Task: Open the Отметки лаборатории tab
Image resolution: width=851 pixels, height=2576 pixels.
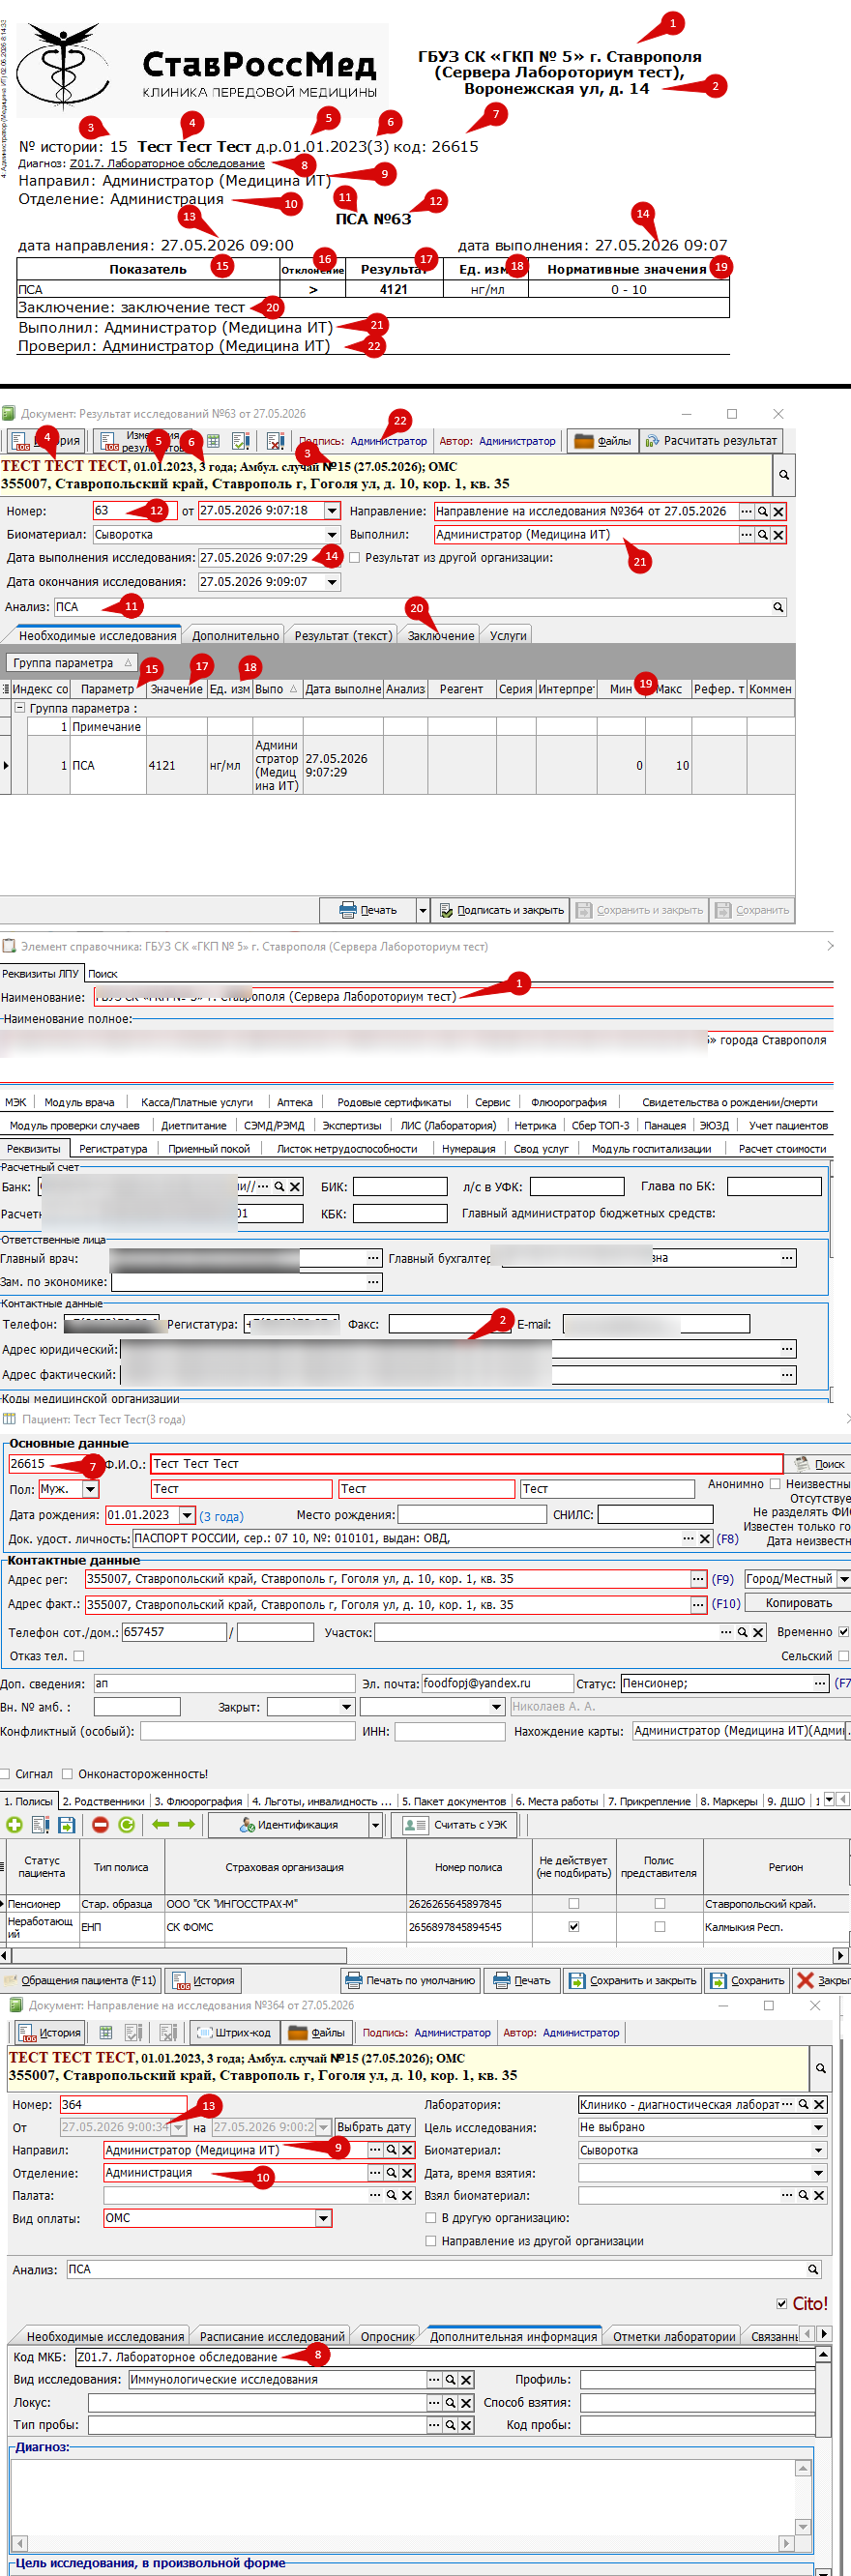Action: (674, 2336)
